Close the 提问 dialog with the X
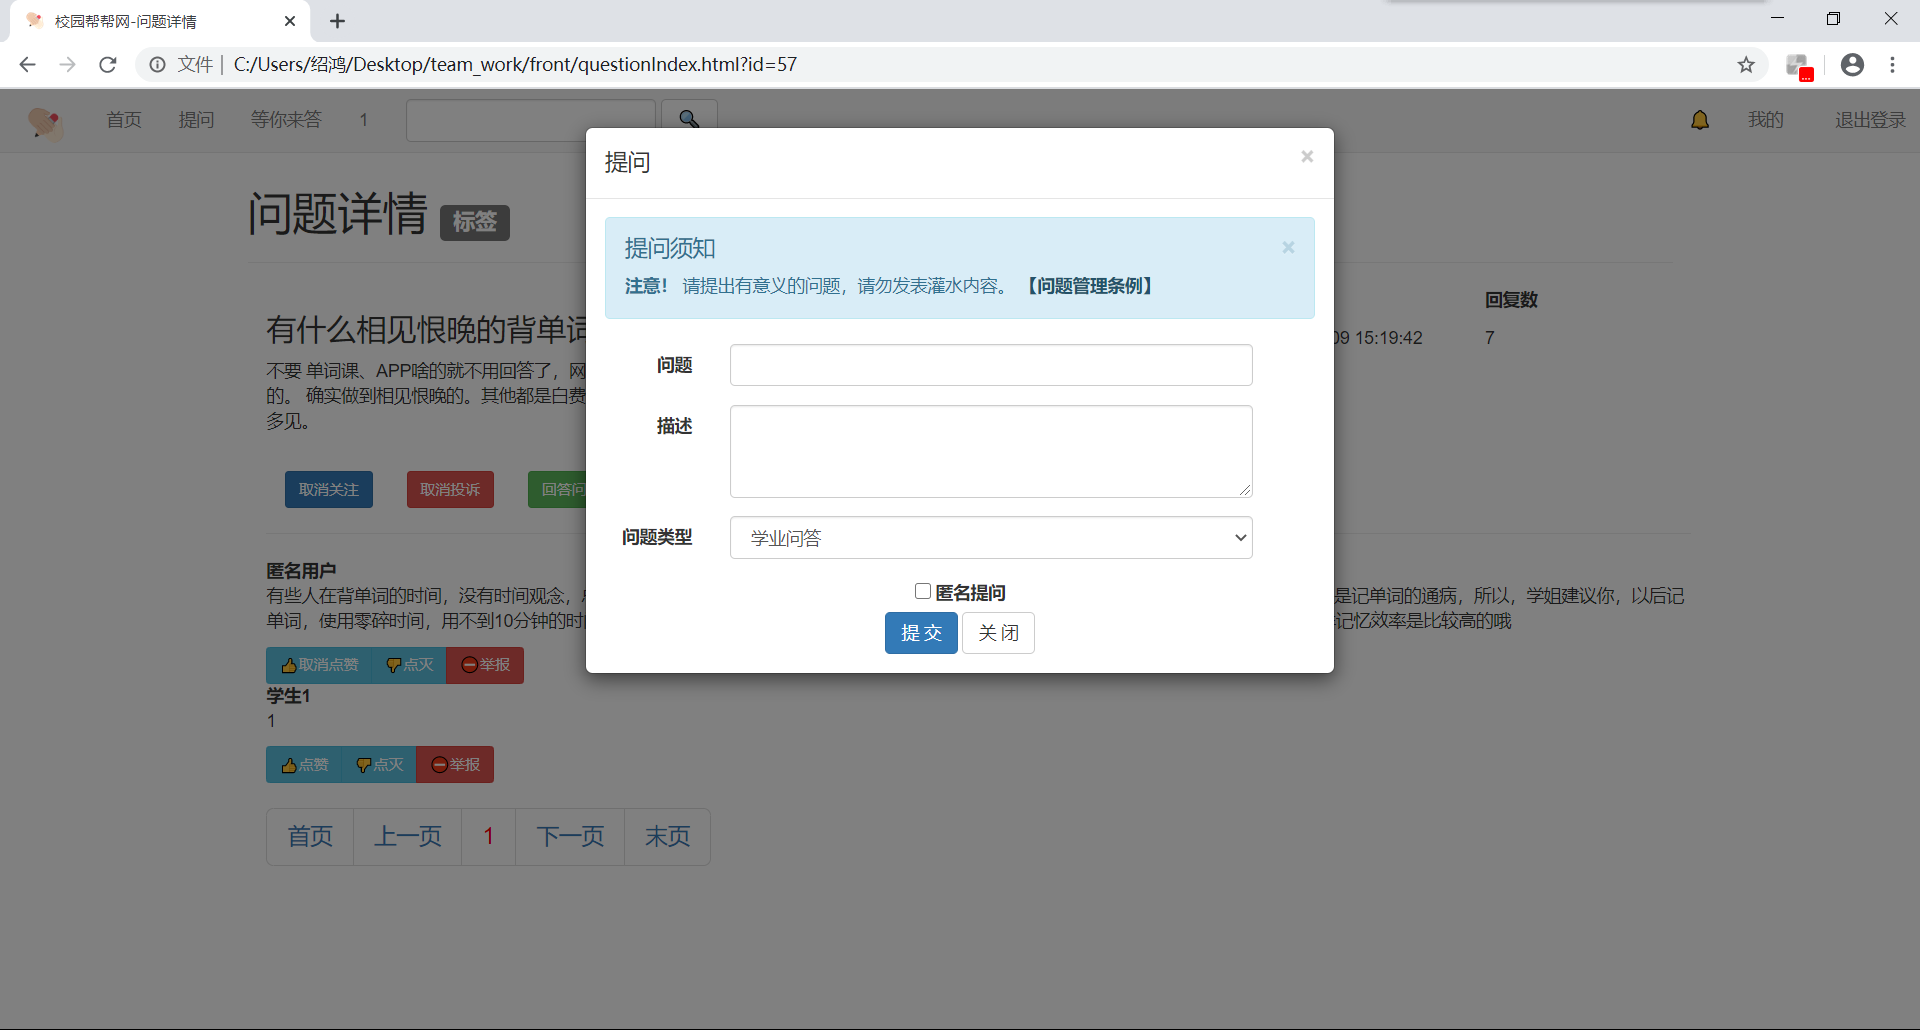Image resolution: width=1920 pixels, height=1030 pixels. pos(1307,157)
